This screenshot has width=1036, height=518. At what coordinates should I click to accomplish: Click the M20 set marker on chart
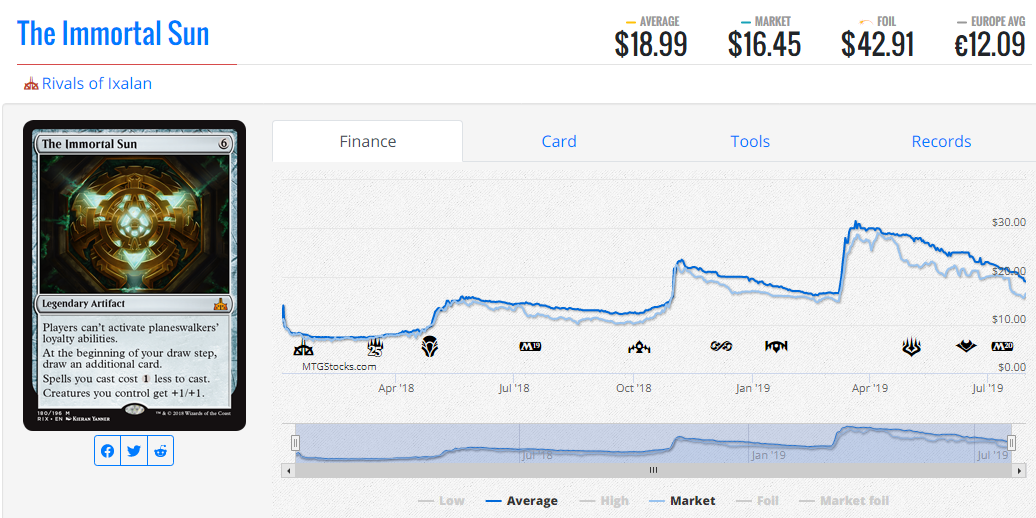coord(1002,346)
